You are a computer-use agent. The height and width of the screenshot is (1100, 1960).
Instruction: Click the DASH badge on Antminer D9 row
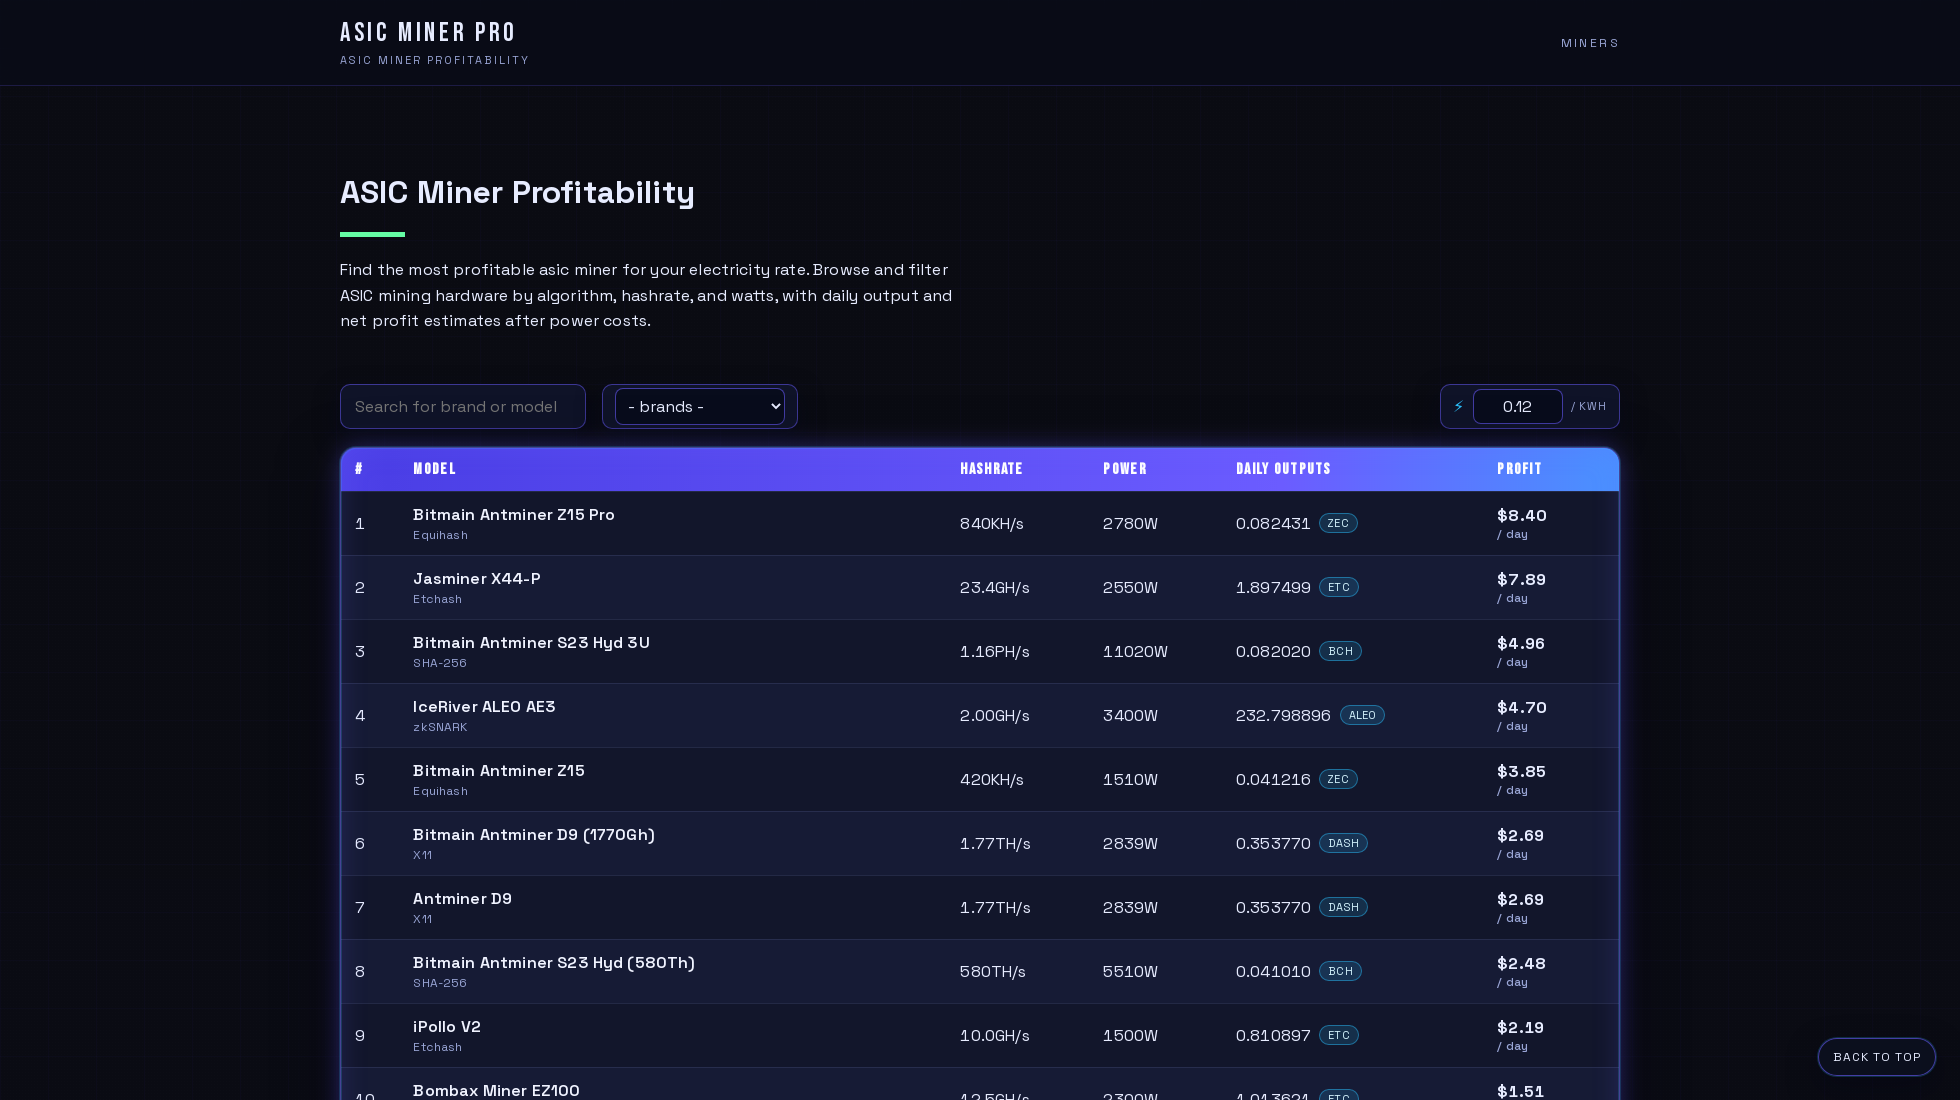pos(1343,907)
